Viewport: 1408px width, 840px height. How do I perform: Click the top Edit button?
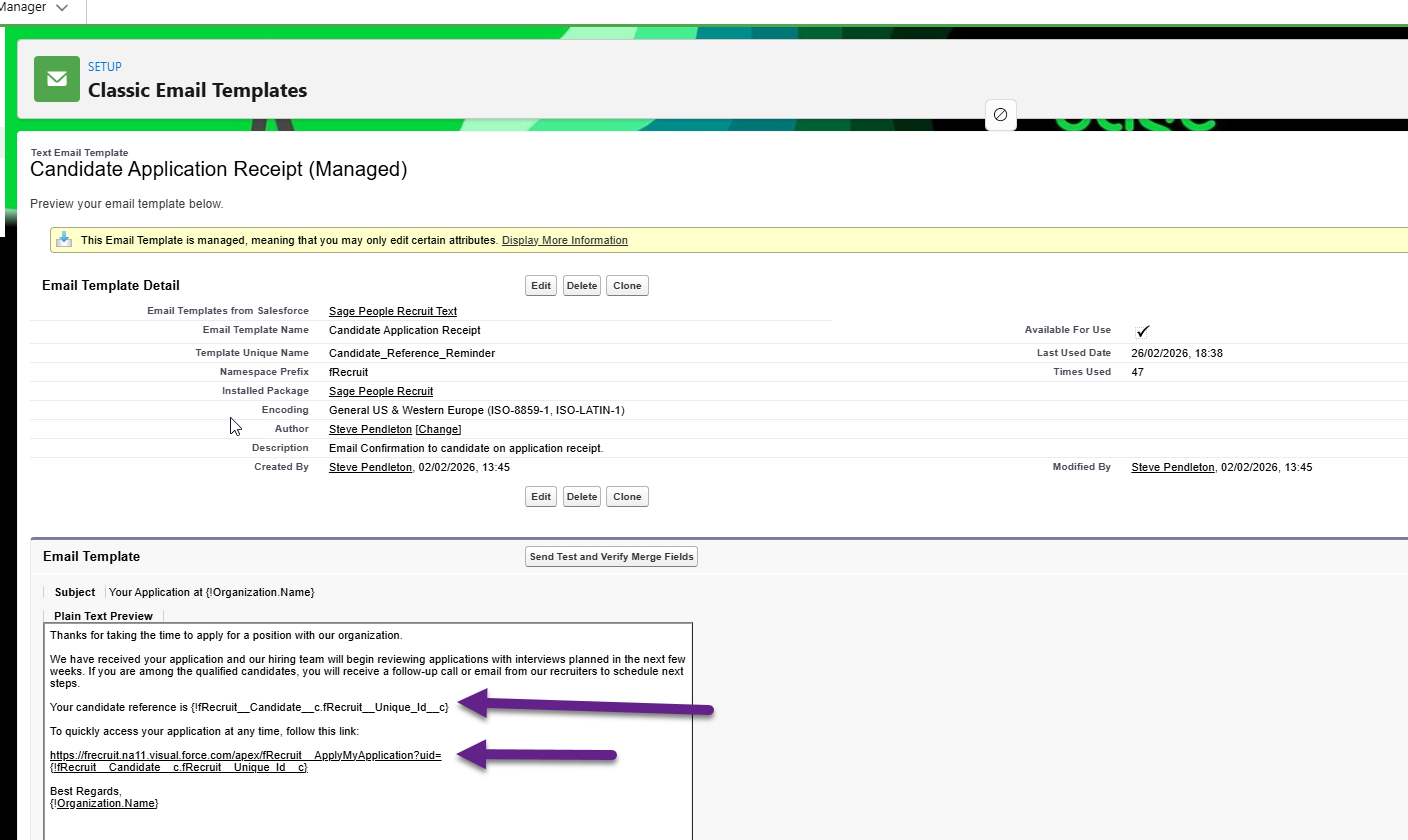541,286
